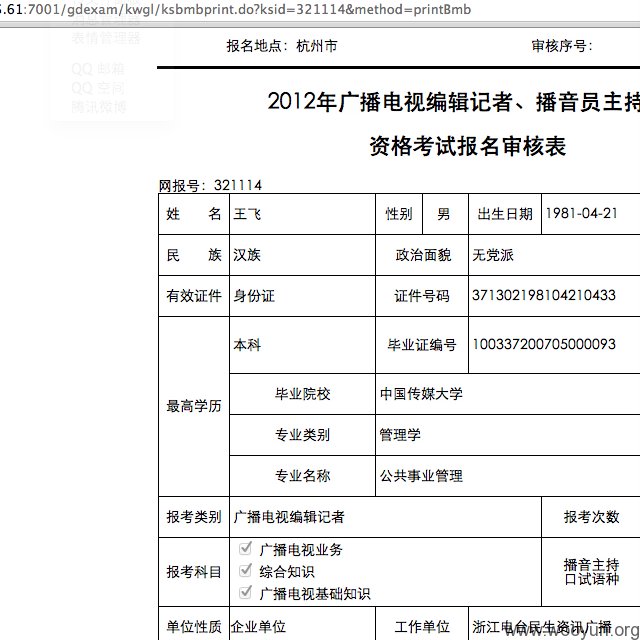Click the 播音主持口试语种 label cell
This screenshot has width=640, height=640.
click(591, 572)
